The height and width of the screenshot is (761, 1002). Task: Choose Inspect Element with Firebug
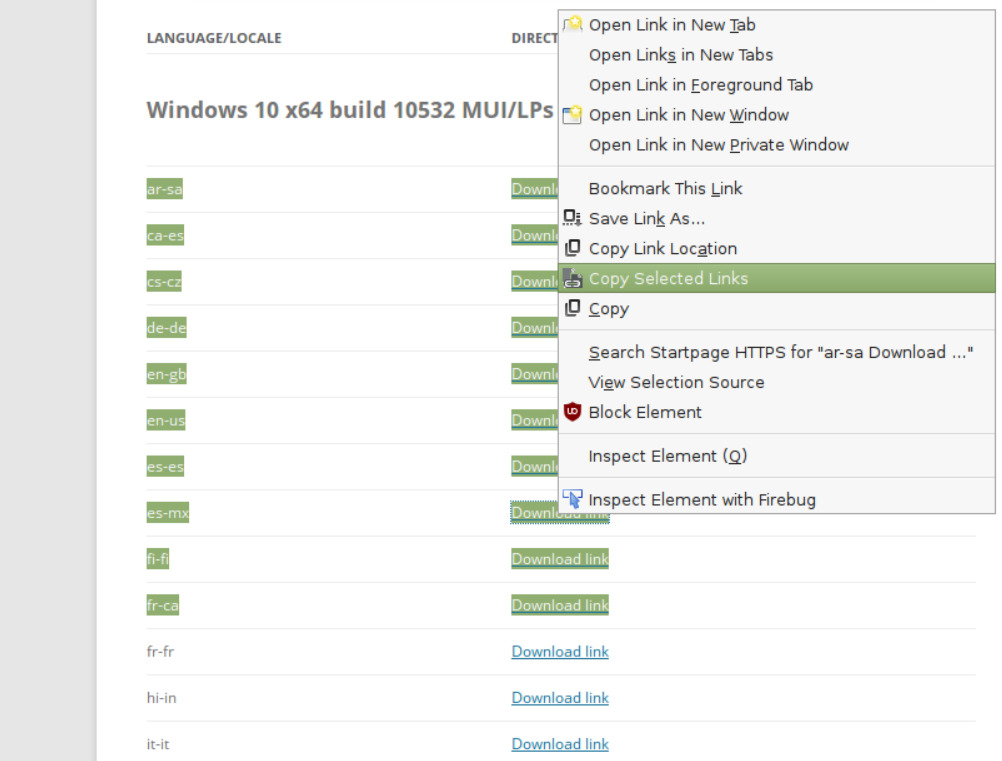776,500
